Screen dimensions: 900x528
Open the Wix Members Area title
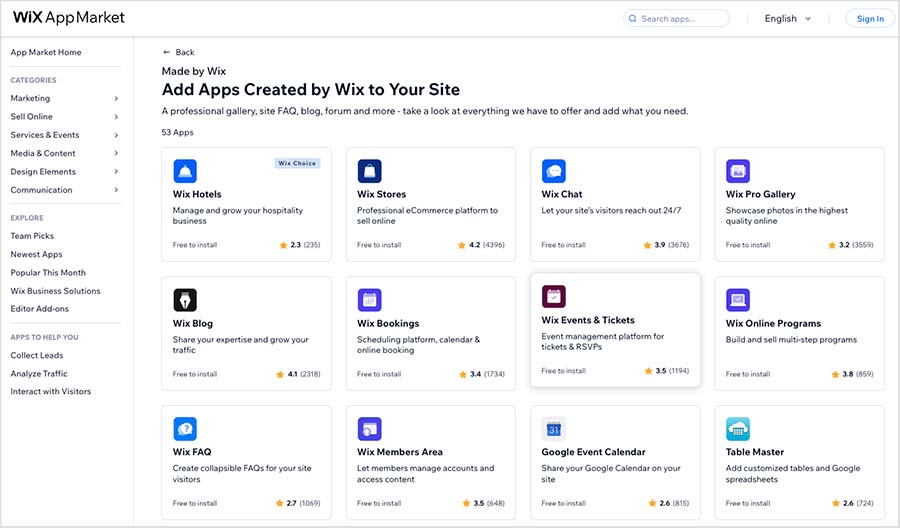coord(399,452)
